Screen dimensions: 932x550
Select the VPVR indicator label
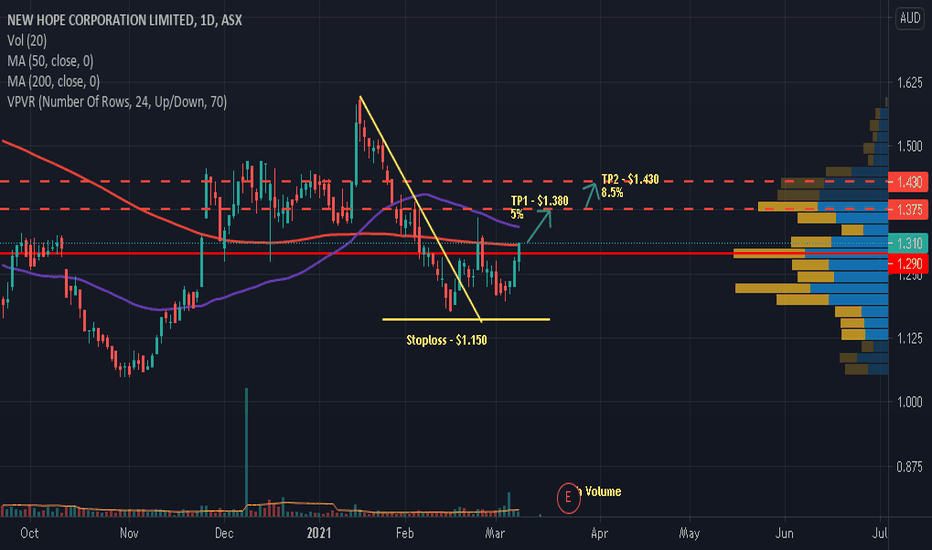coord(117,102)
